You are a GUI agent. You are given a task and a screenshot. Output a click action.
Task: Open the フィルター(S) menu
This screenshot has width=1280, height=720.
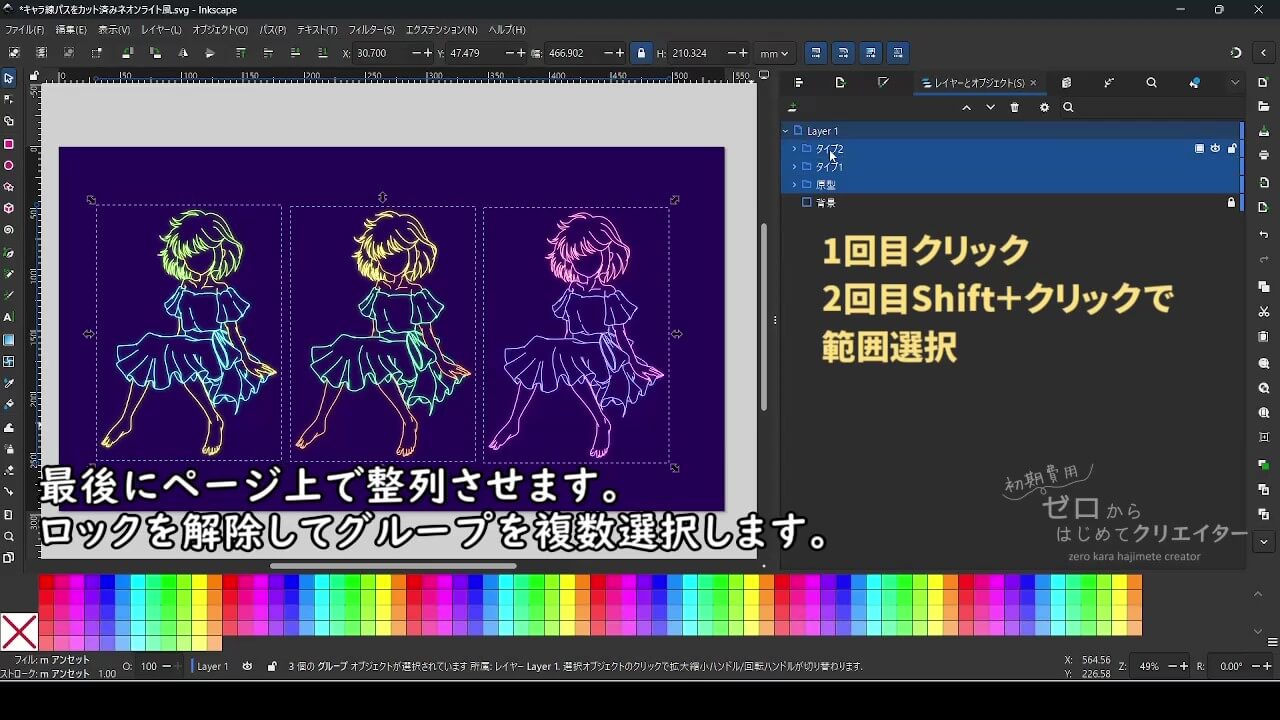pos(371,30)
